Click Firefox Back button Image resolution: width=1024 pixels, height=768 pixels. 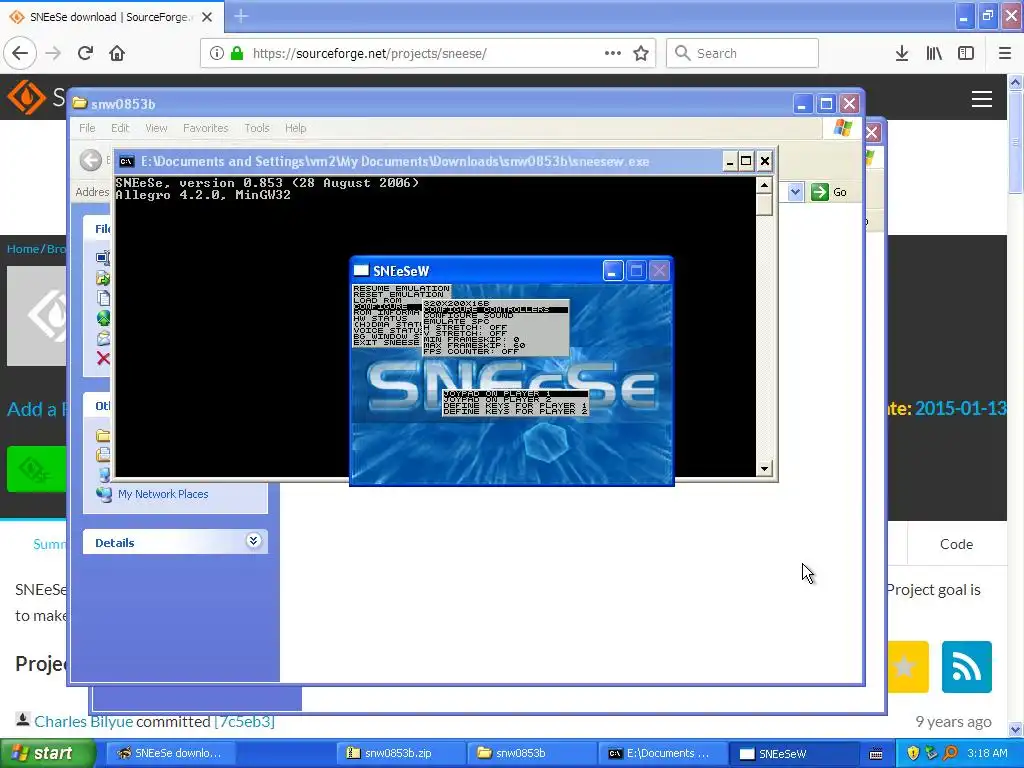[x=20, y=53]
